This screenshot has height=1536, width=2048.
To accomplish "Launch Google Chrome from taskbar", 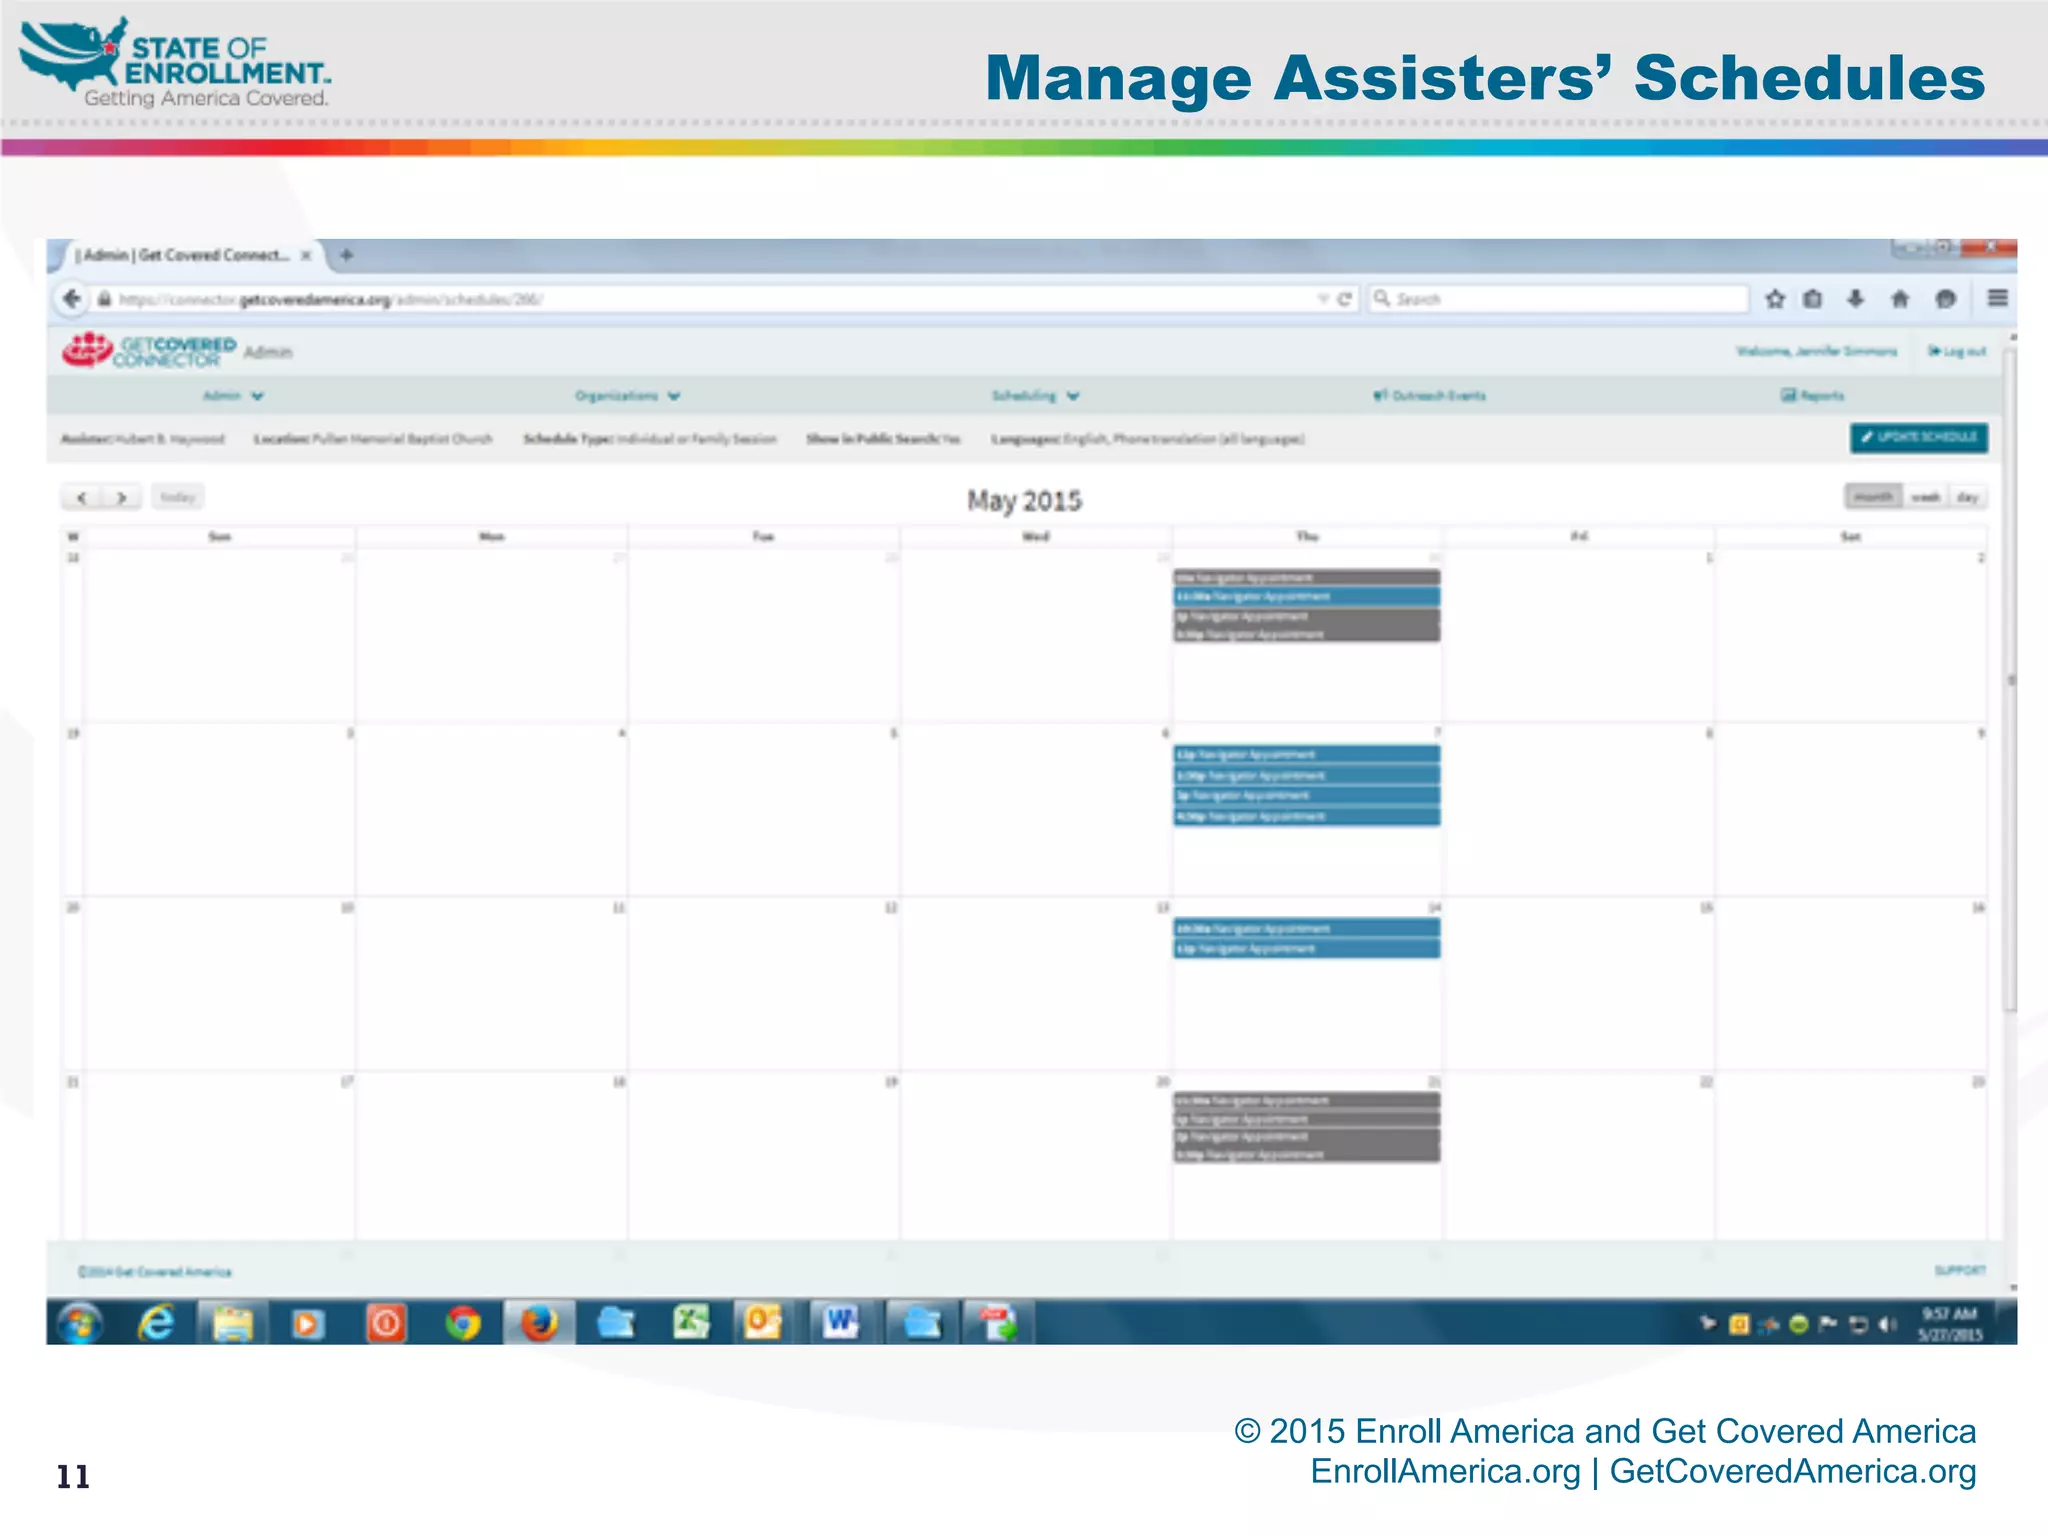I will pyautogui.click(x=463, y=1323).
